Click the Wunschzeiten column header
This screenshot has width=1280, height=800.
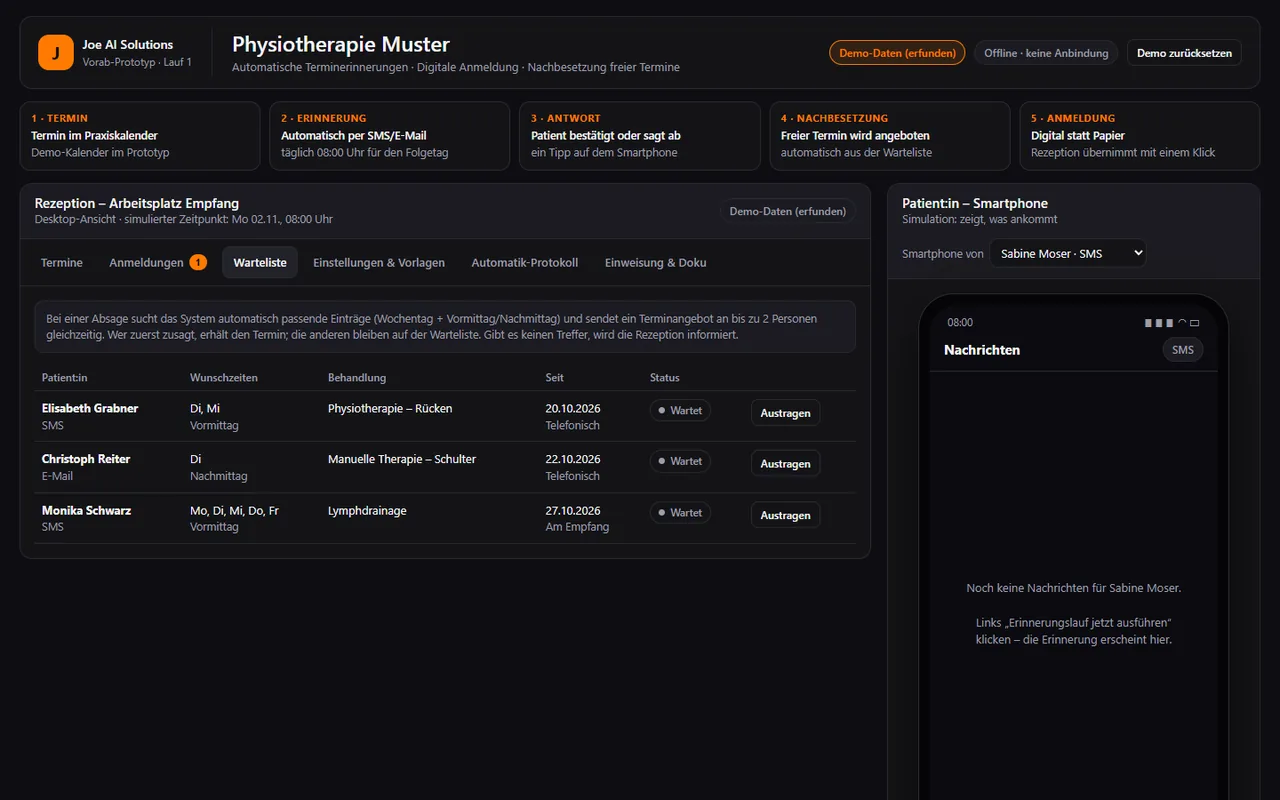224,378
